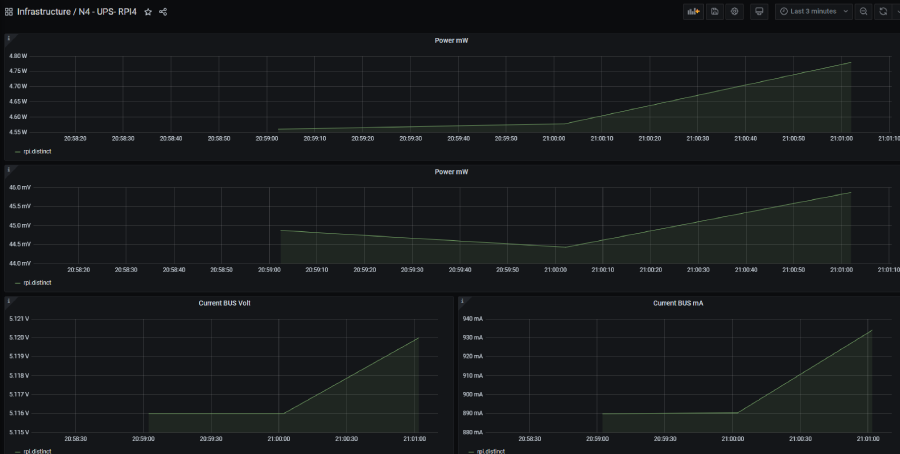Refresh the dashboard
The height and width of the screenshot is (454, 900).
click(x=882, y=11)
